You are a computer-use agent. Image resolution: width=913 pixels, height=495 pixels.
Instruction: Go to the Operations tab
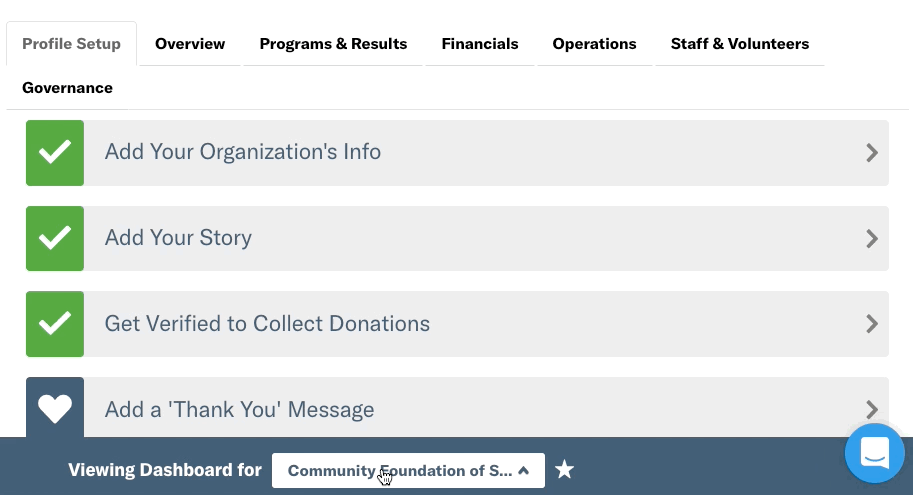point(594,44)
